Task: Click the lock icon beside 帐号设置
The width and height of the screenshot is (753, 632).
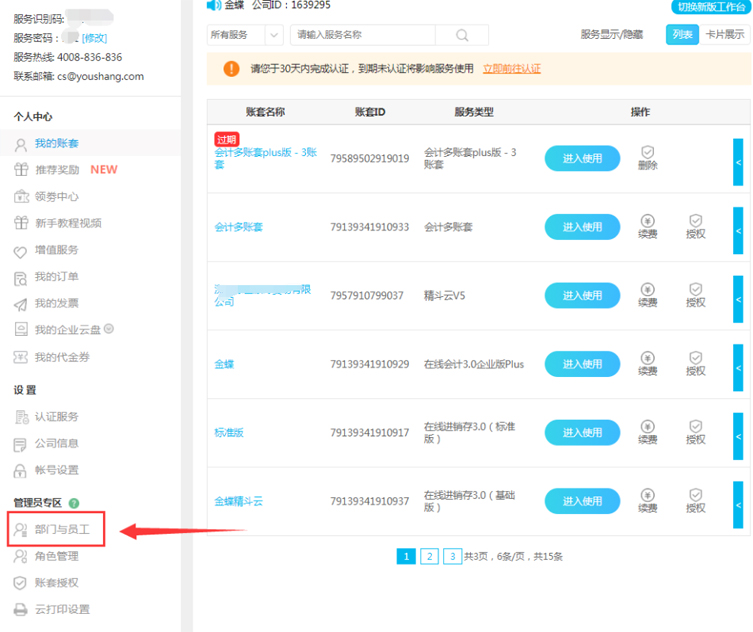Action: (20, 471)
